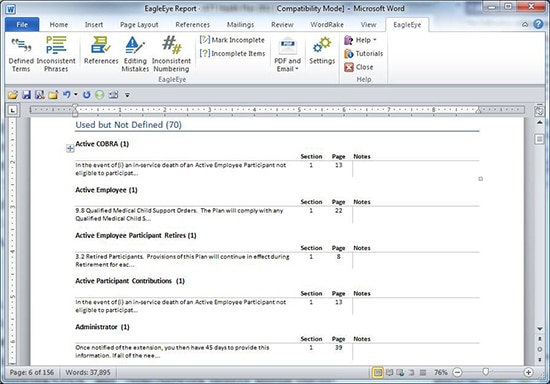This screenshot has height=384, width=550.
Task: Click the 'Administrator (1)' term heading
Action: coord(102,327)
